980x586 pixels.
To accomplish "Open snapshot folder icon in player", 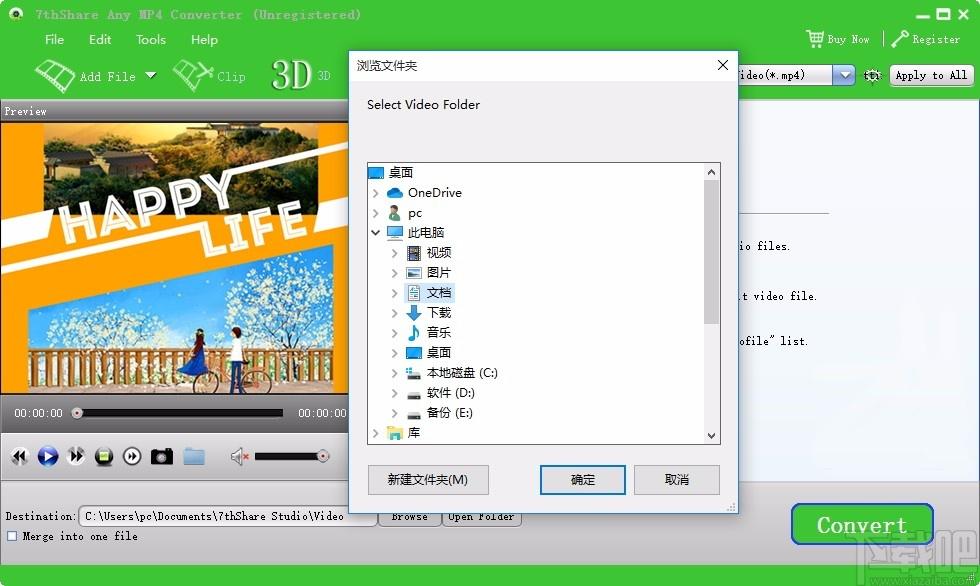I will (194, 456).
